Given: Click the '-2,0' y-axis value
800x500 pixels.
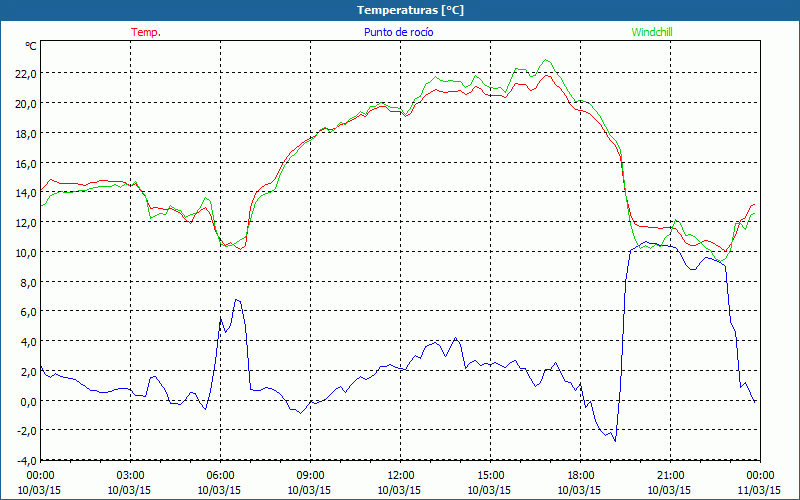Looking at the screenshot, I should pos(28,431).
